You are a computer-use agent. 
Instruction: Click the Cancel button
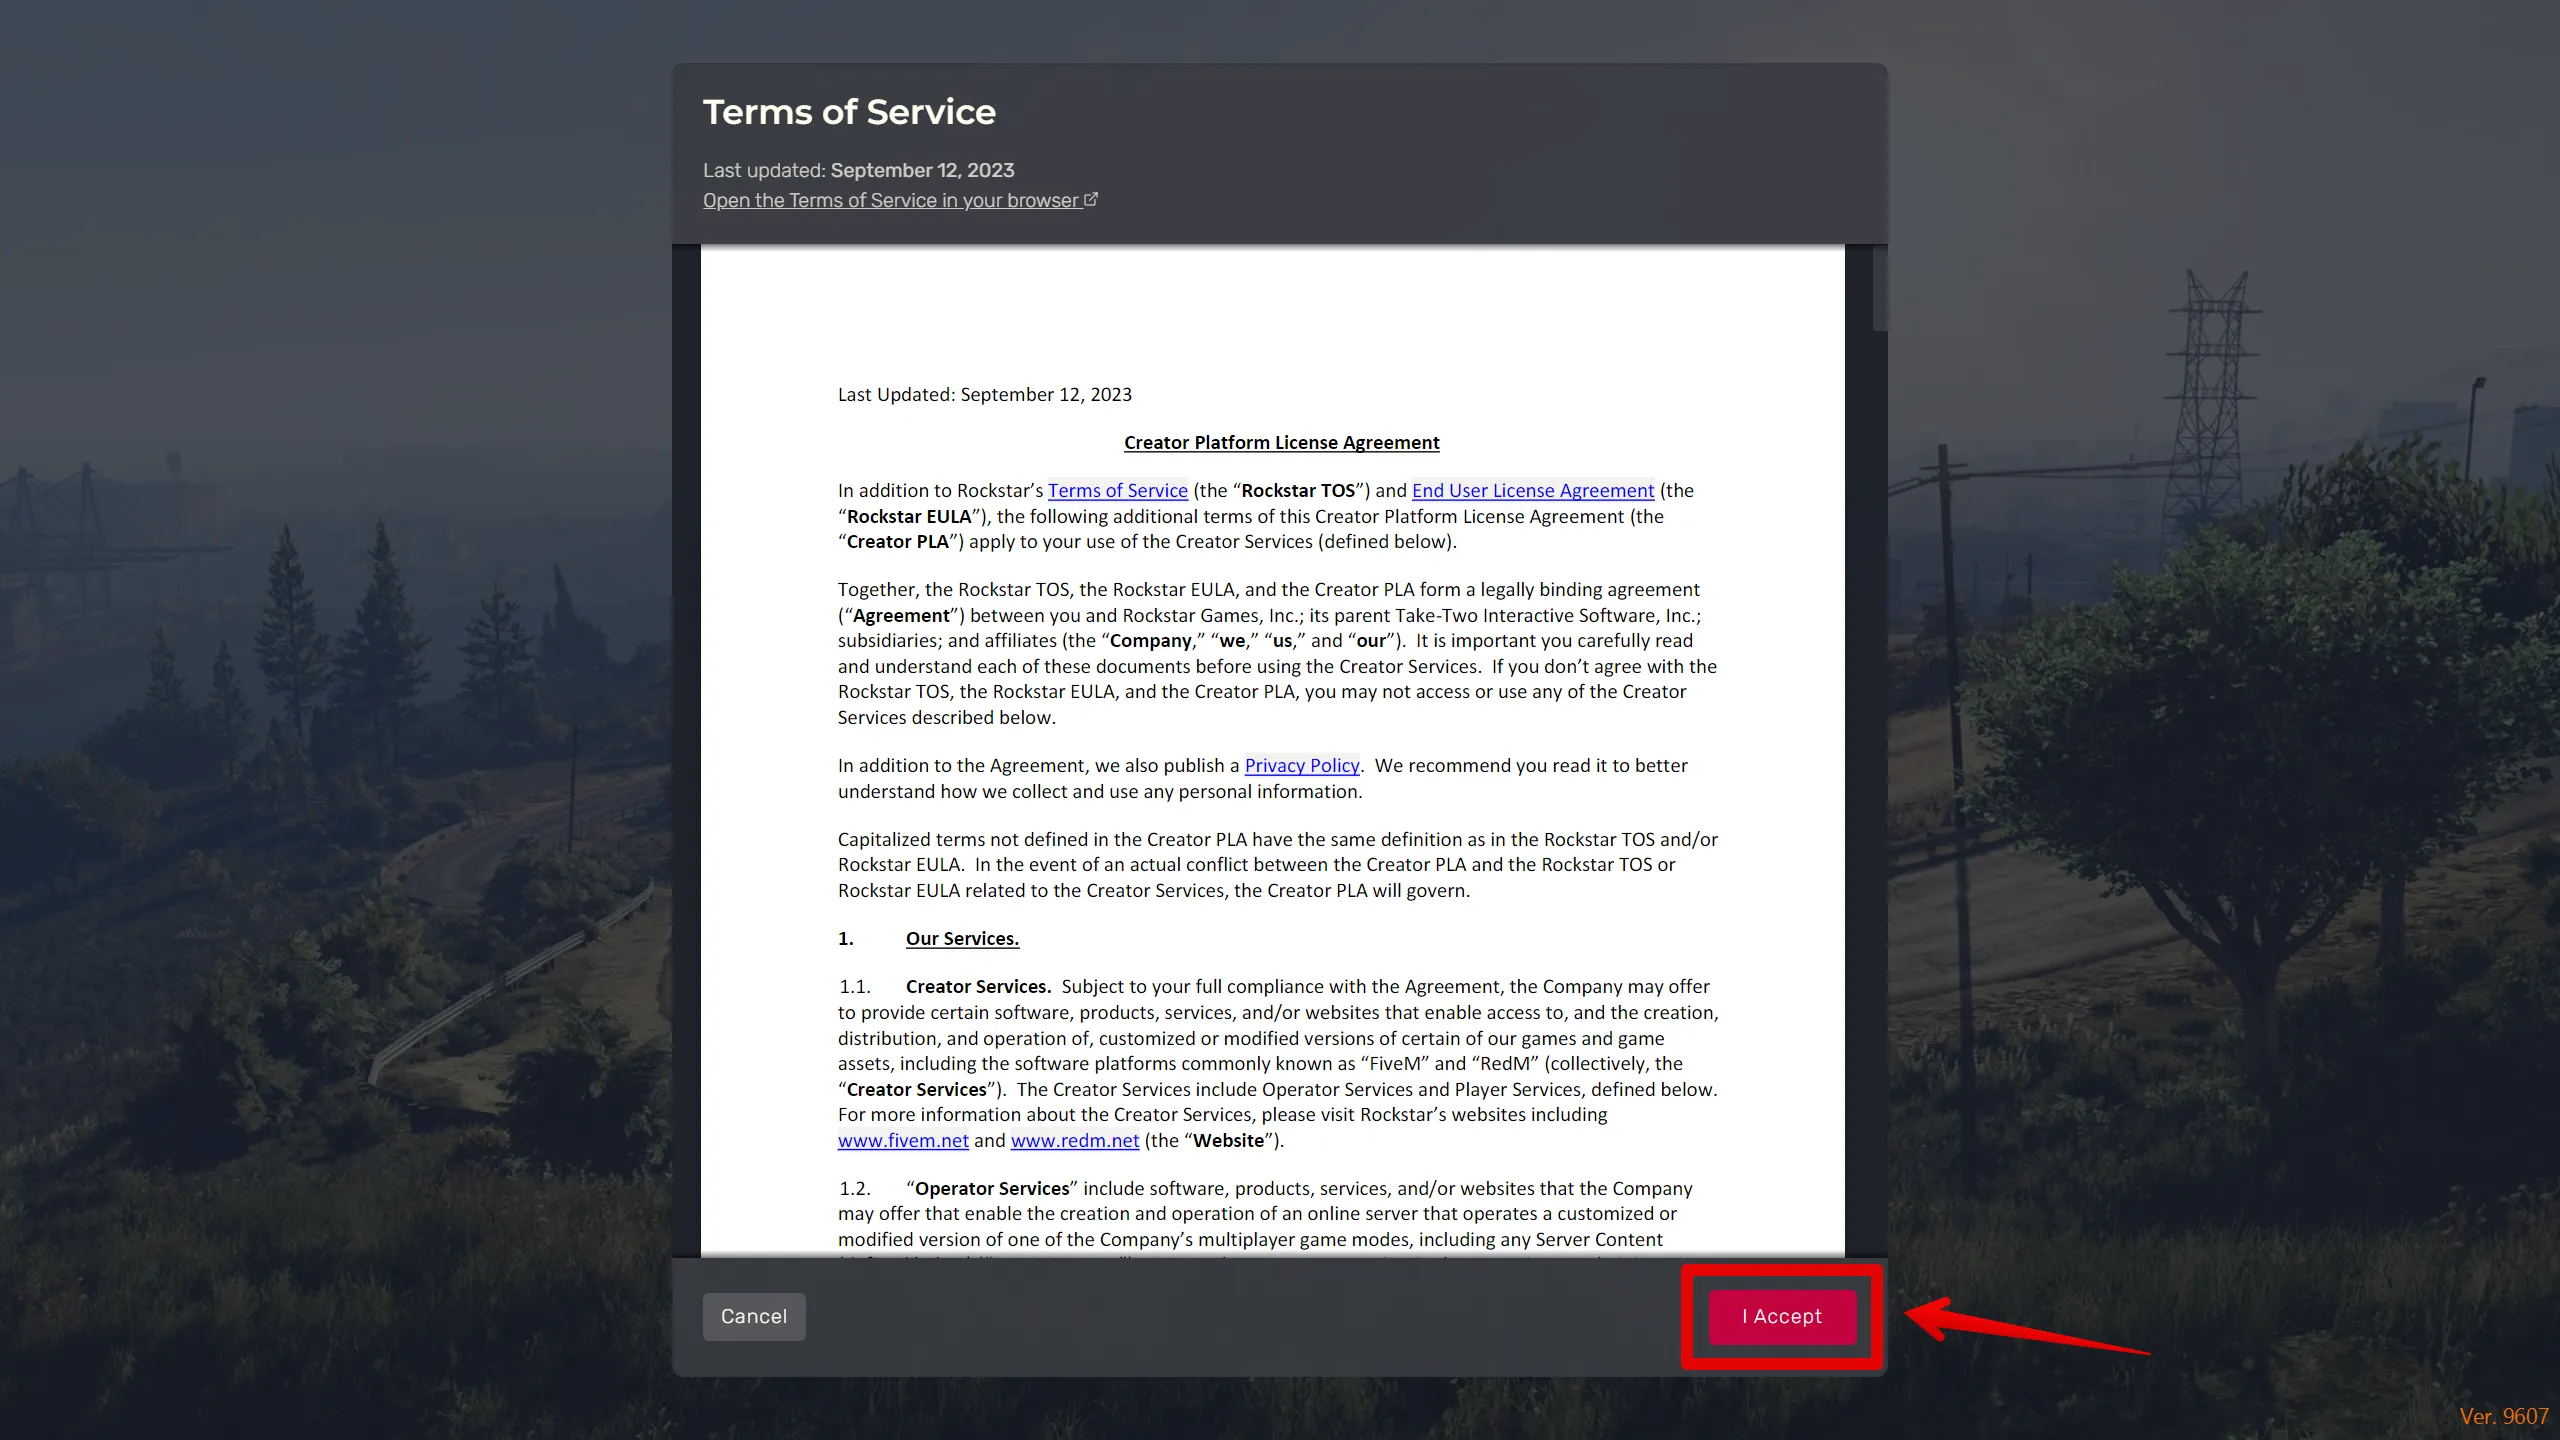click(754, 1316)
